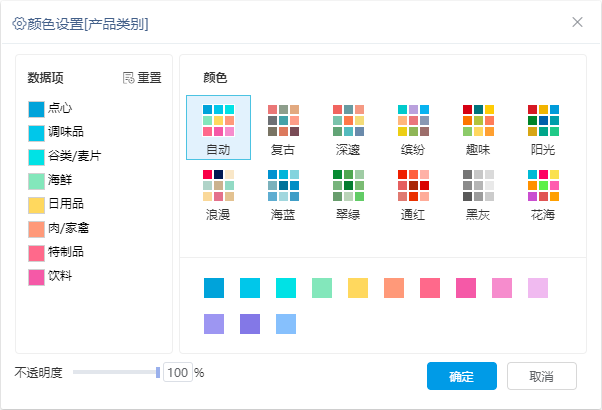Pick the pale lilac palette color
This screenshot has width=602, height=410.
(538, 288)
